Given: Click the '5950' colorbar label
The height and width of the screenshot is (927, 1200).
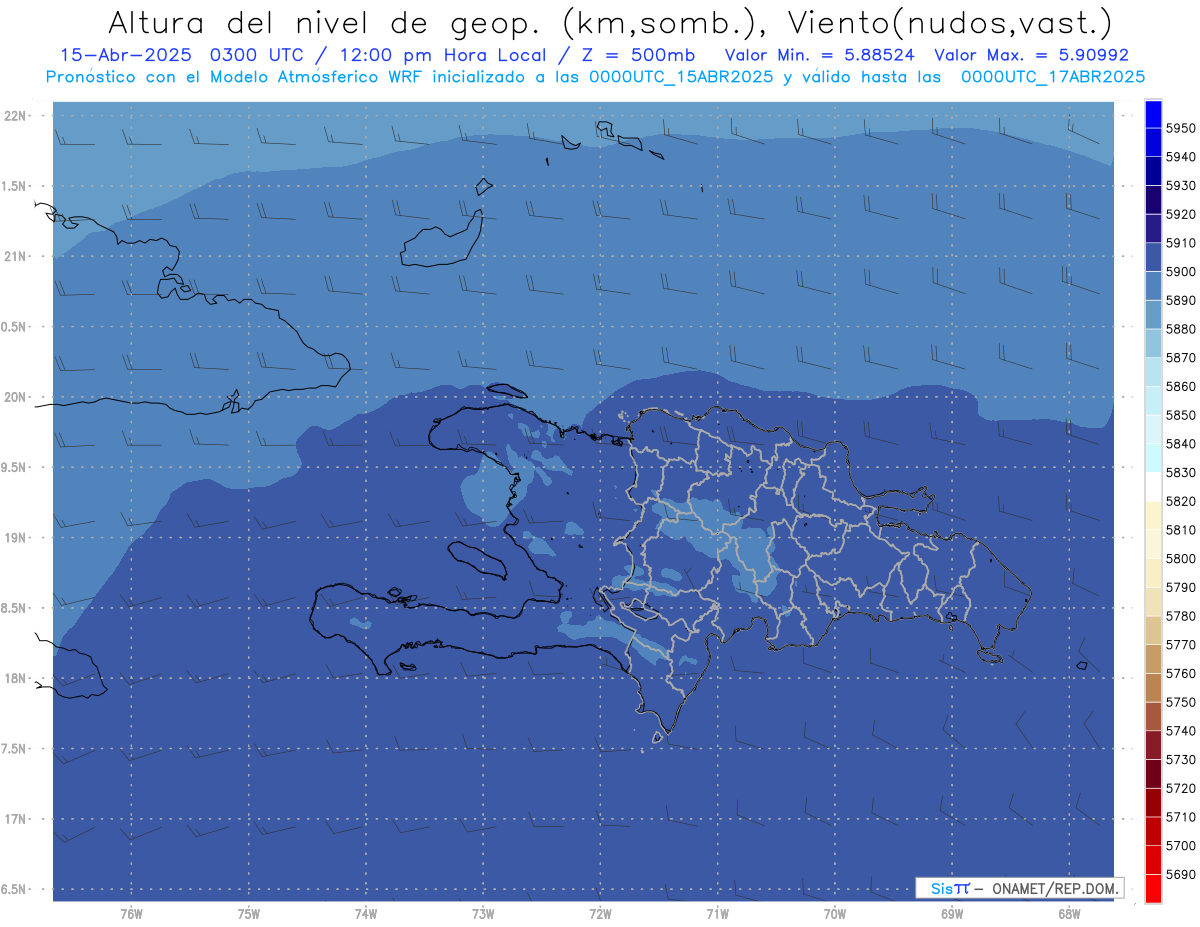Looking at the screenshot, I should [x=1180, y=129].
